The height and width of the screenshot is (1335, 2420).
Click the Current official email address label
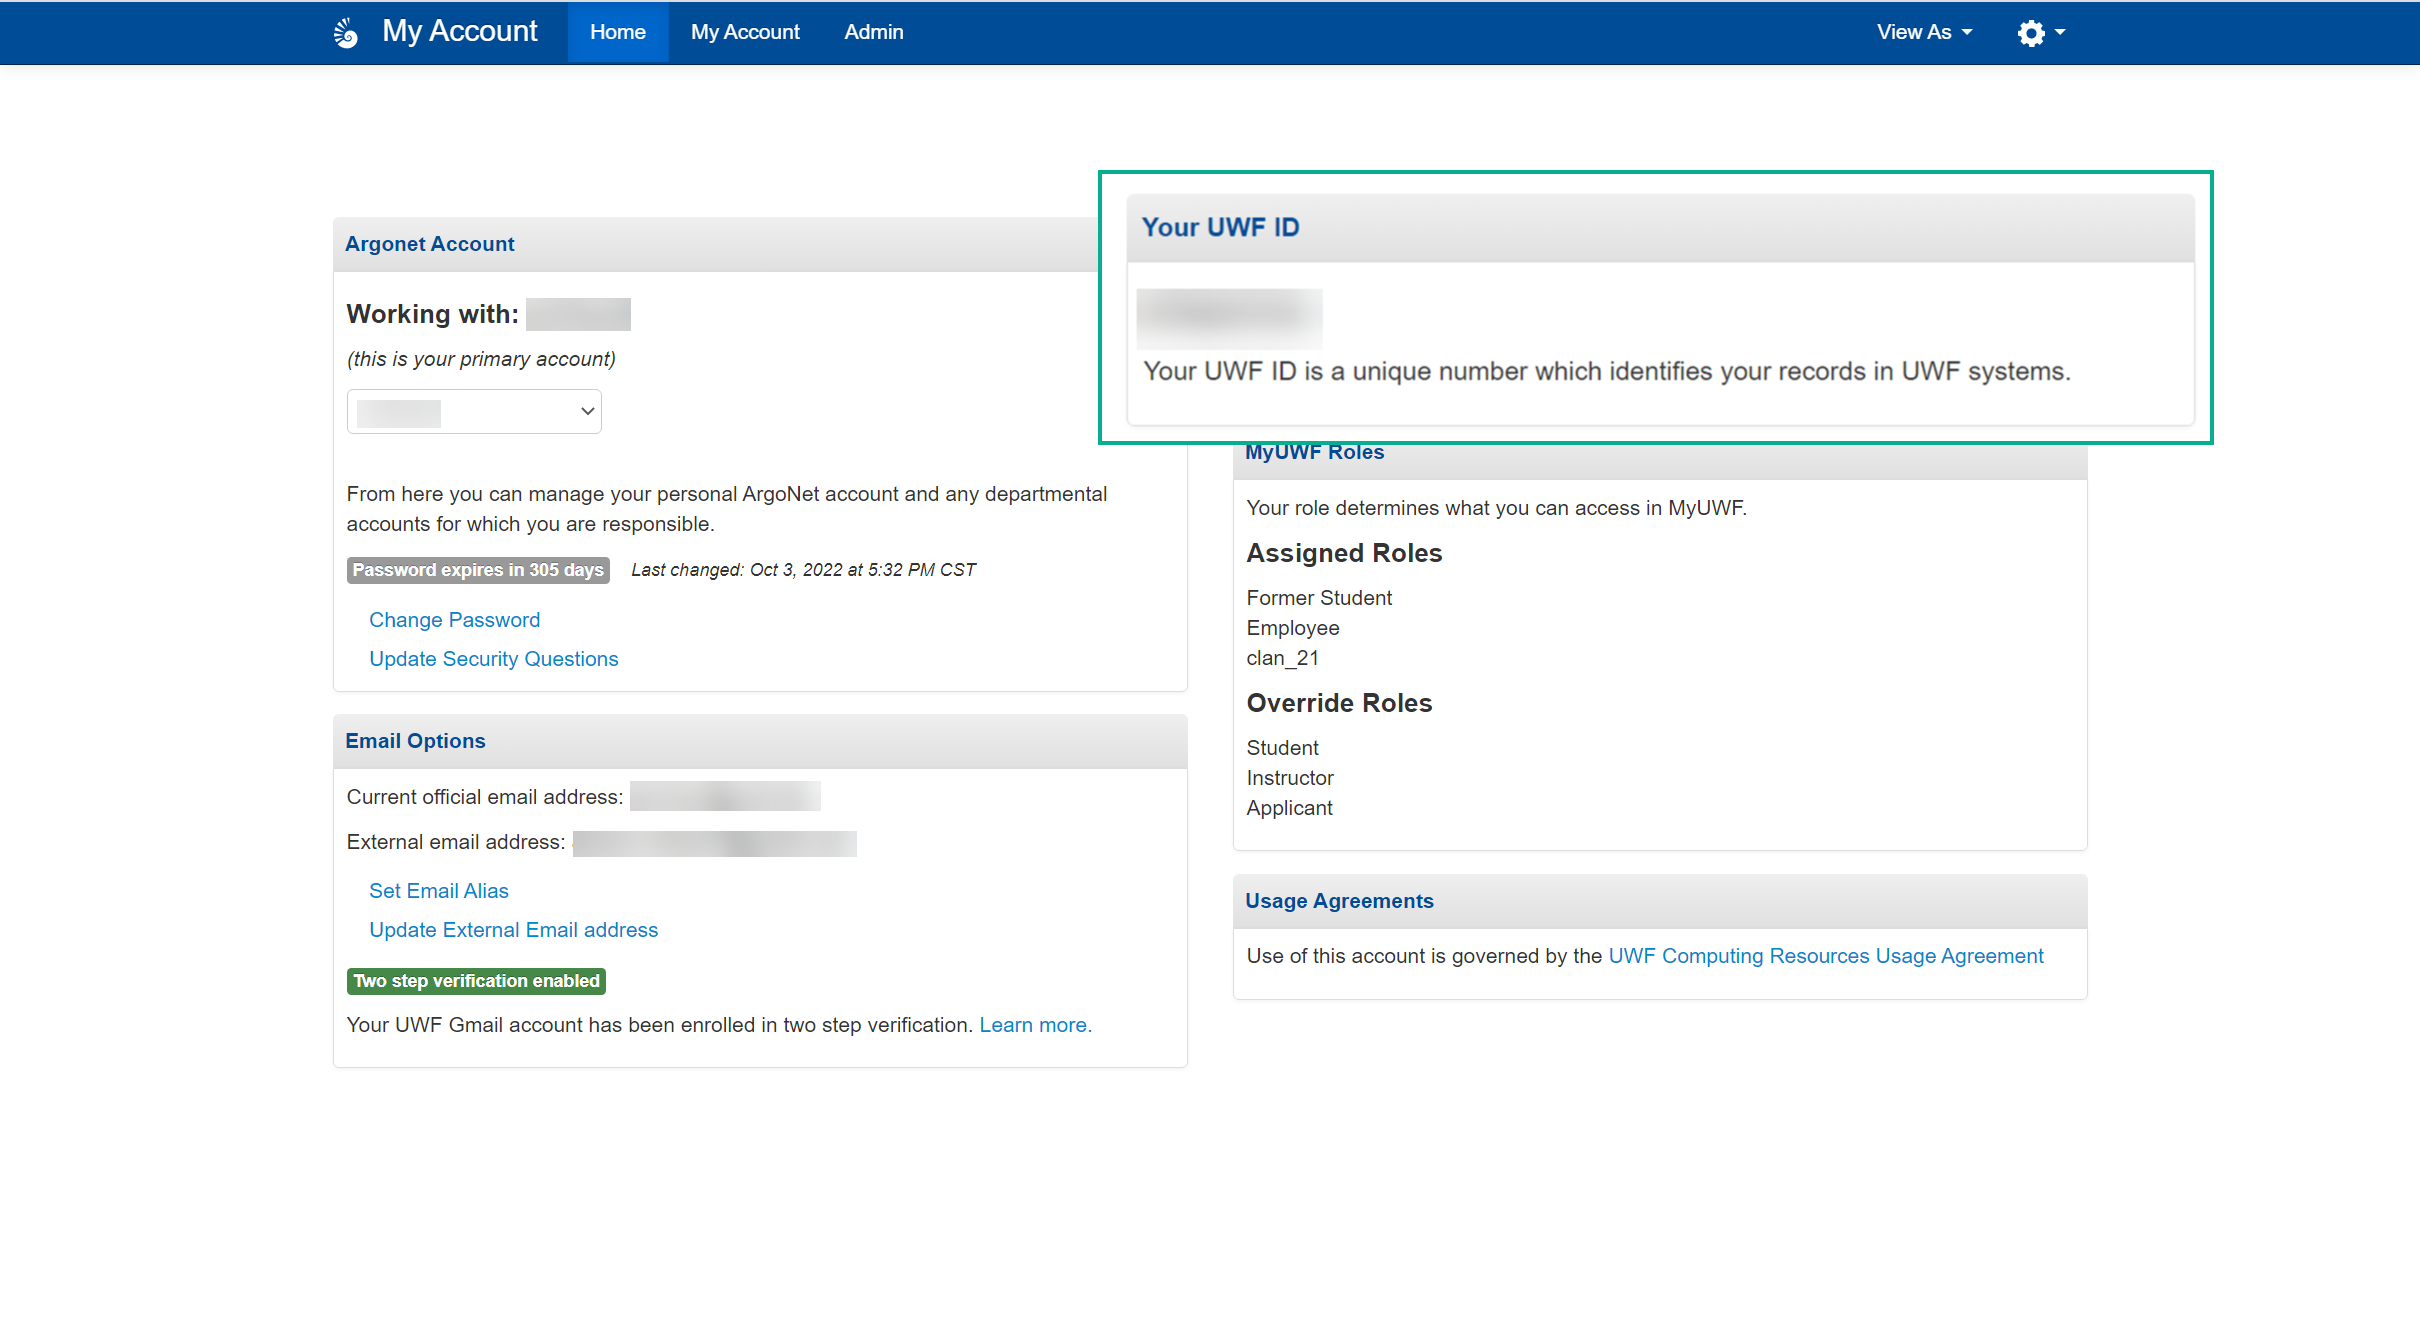[484, 797]
